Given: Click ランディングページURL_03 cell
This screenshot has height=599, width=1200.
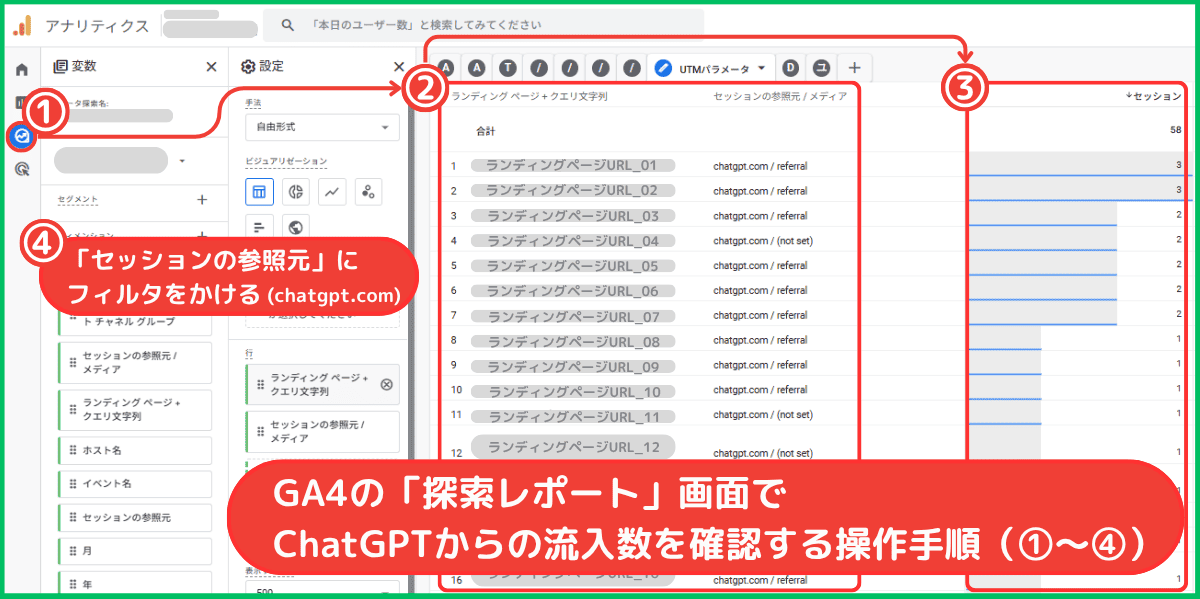Looking at the screenshot, I should pos(571,215).
